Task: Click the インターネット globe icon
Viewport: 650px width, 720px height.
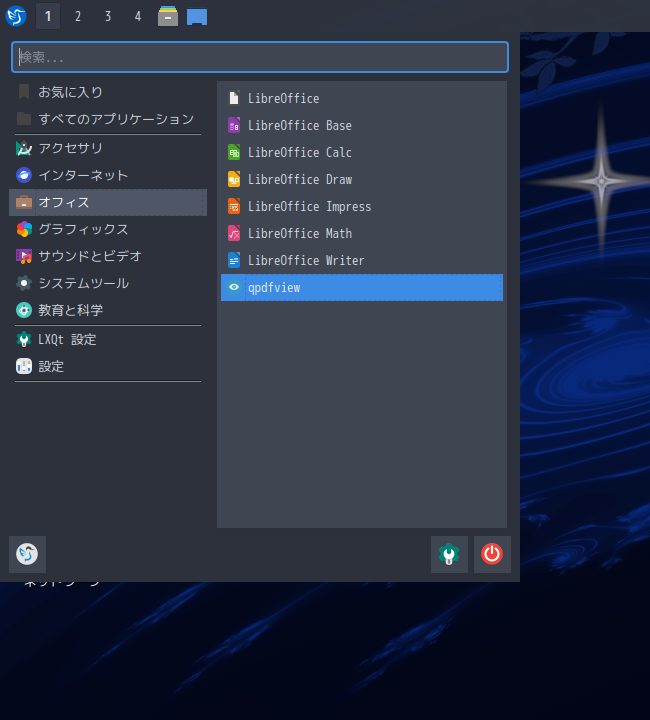Action: (x=24, y=175)
